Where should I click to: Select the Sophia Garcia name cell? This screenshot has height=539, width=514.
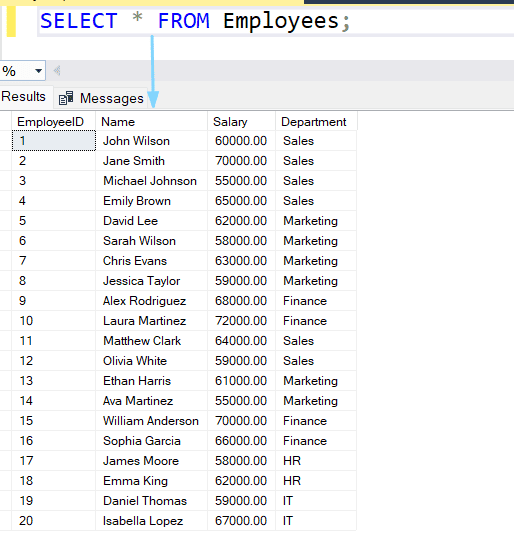click(x=152, y=441)
